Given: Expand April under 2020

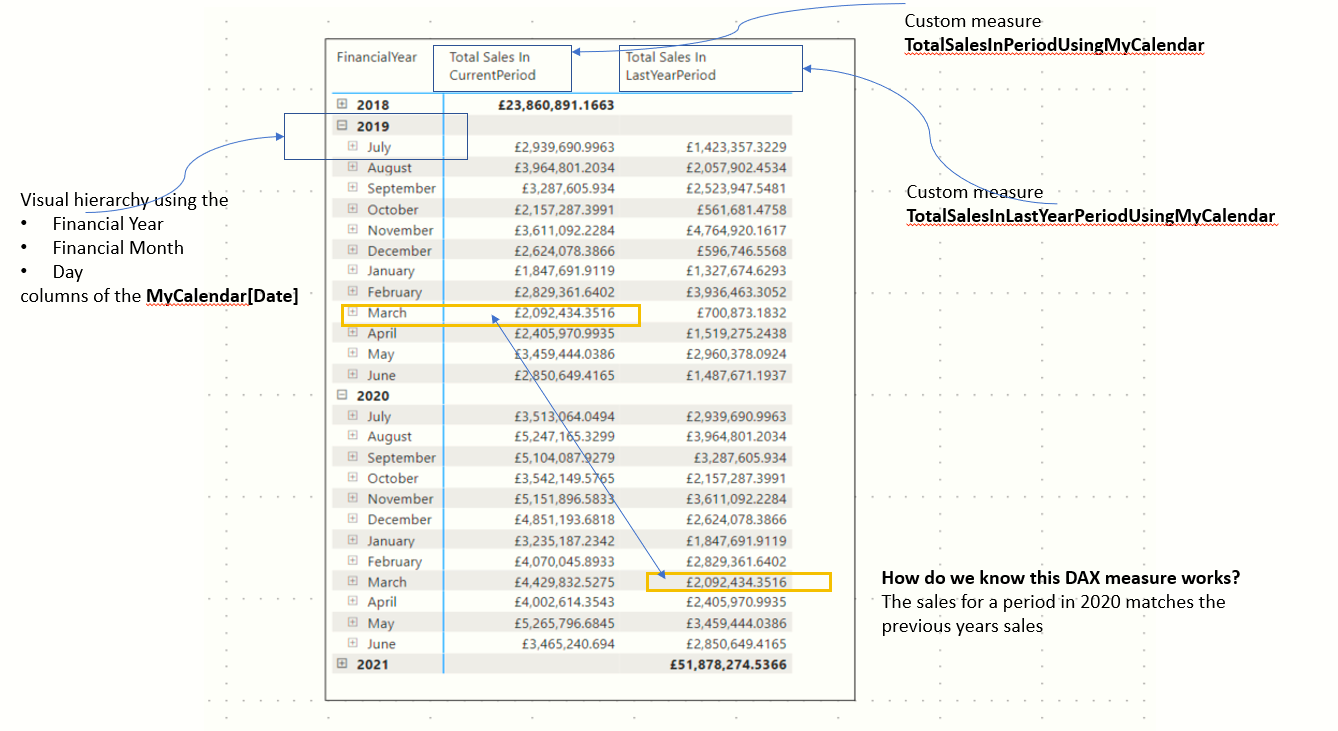Looking at the screenshot, I should 352,602.
